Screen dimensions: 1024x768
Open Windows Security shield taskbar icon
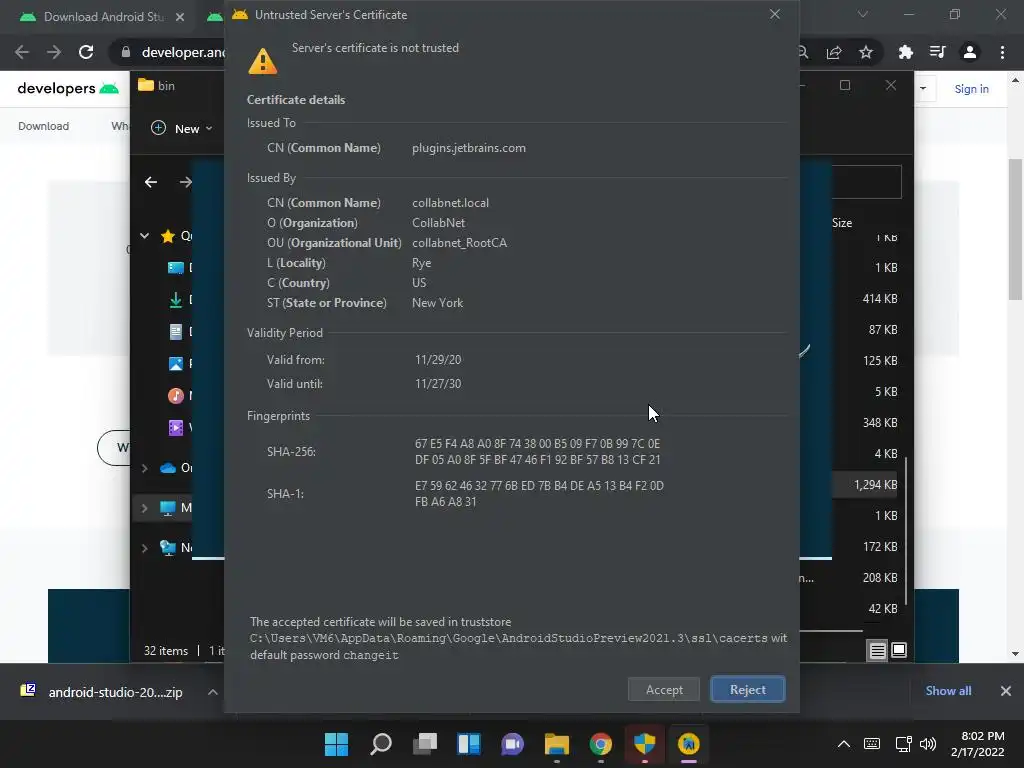point(644,744)
